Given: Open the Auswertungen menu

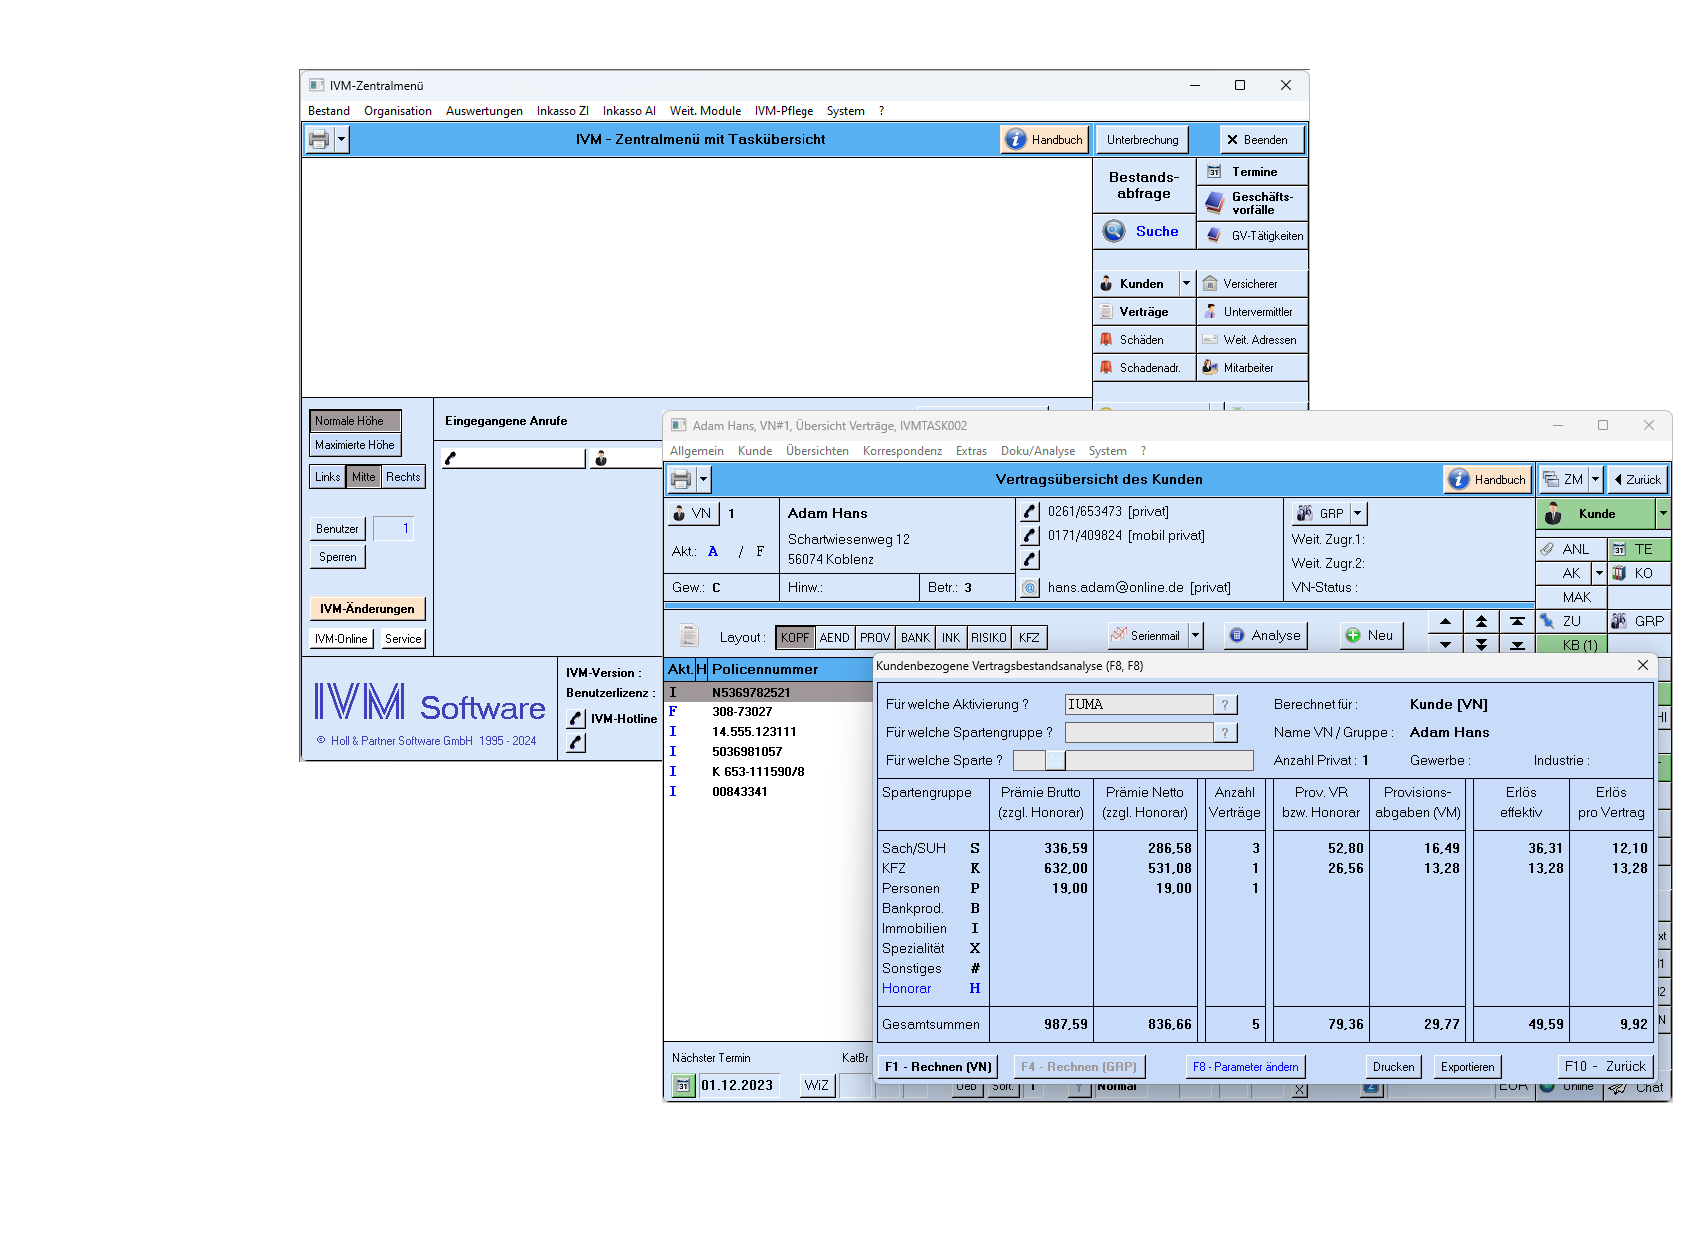Looking at the screenshot, I should 484,111.
